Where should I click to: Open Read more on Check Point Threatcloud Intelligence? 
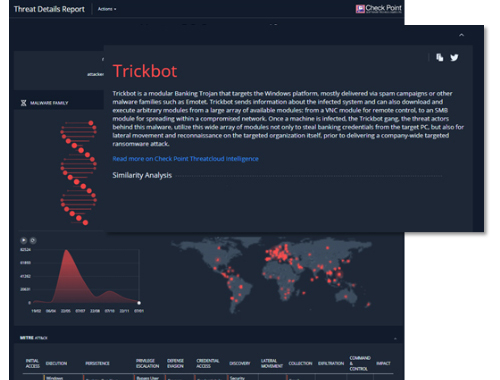185,159
